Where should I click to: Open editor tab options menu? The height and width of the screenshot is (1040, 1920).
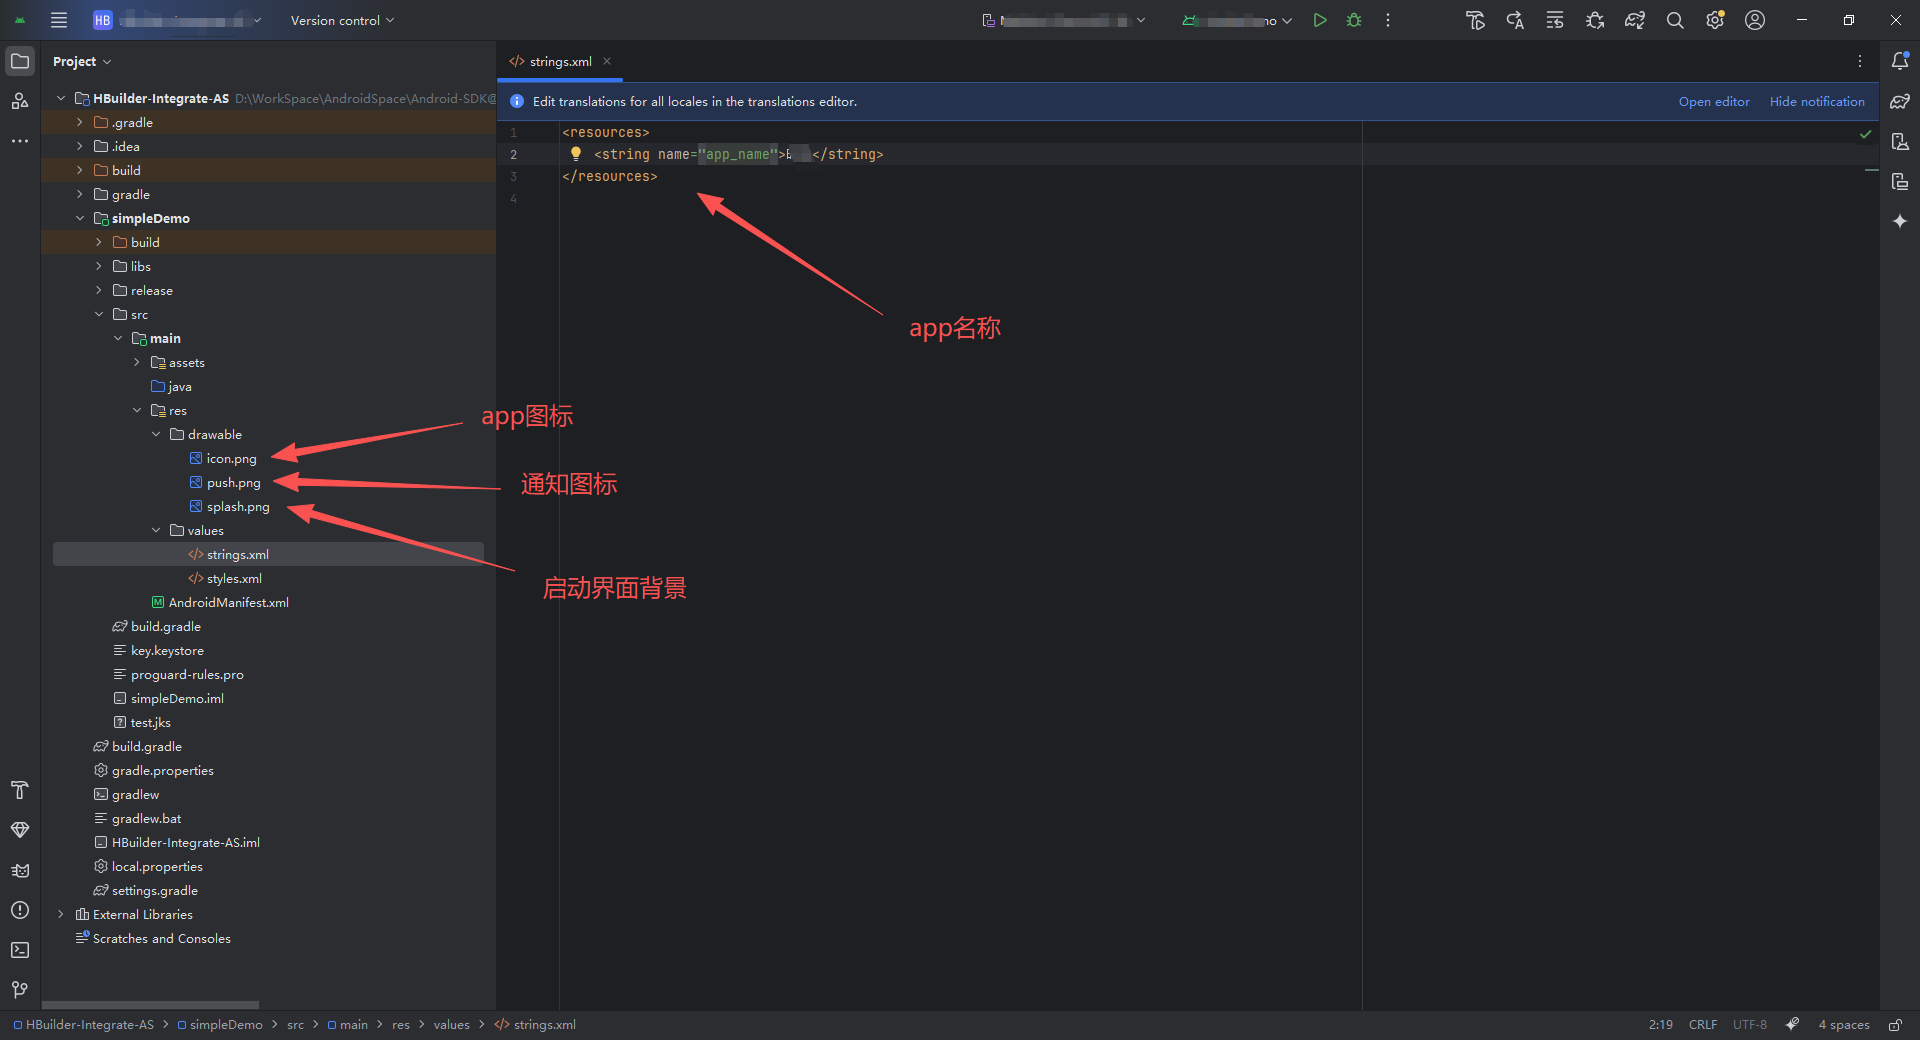1860,61
